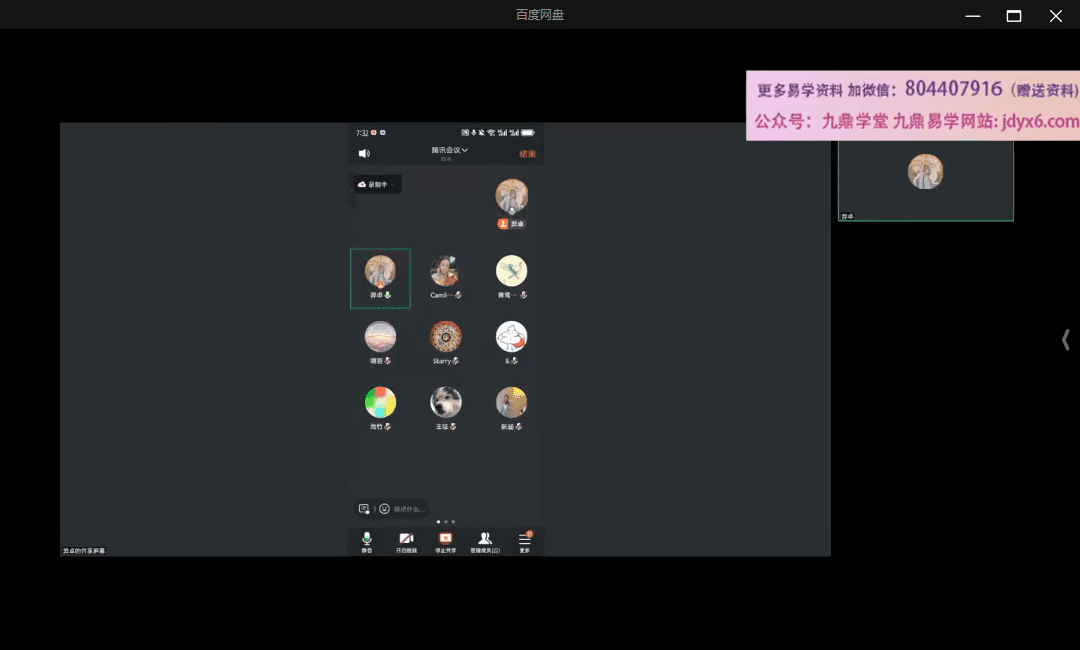
Task: Select the Starry participant avatar
Action: click(445, 337)
